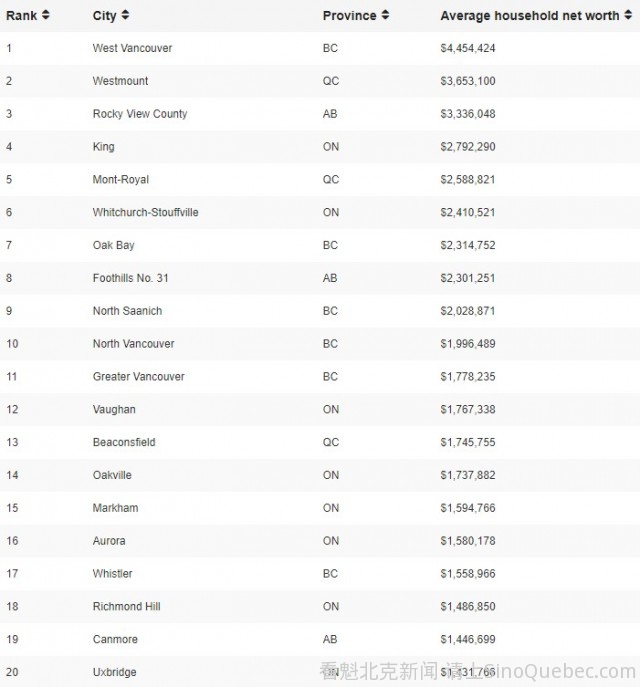Select Beaconsfield in the city list

(124, 442)
